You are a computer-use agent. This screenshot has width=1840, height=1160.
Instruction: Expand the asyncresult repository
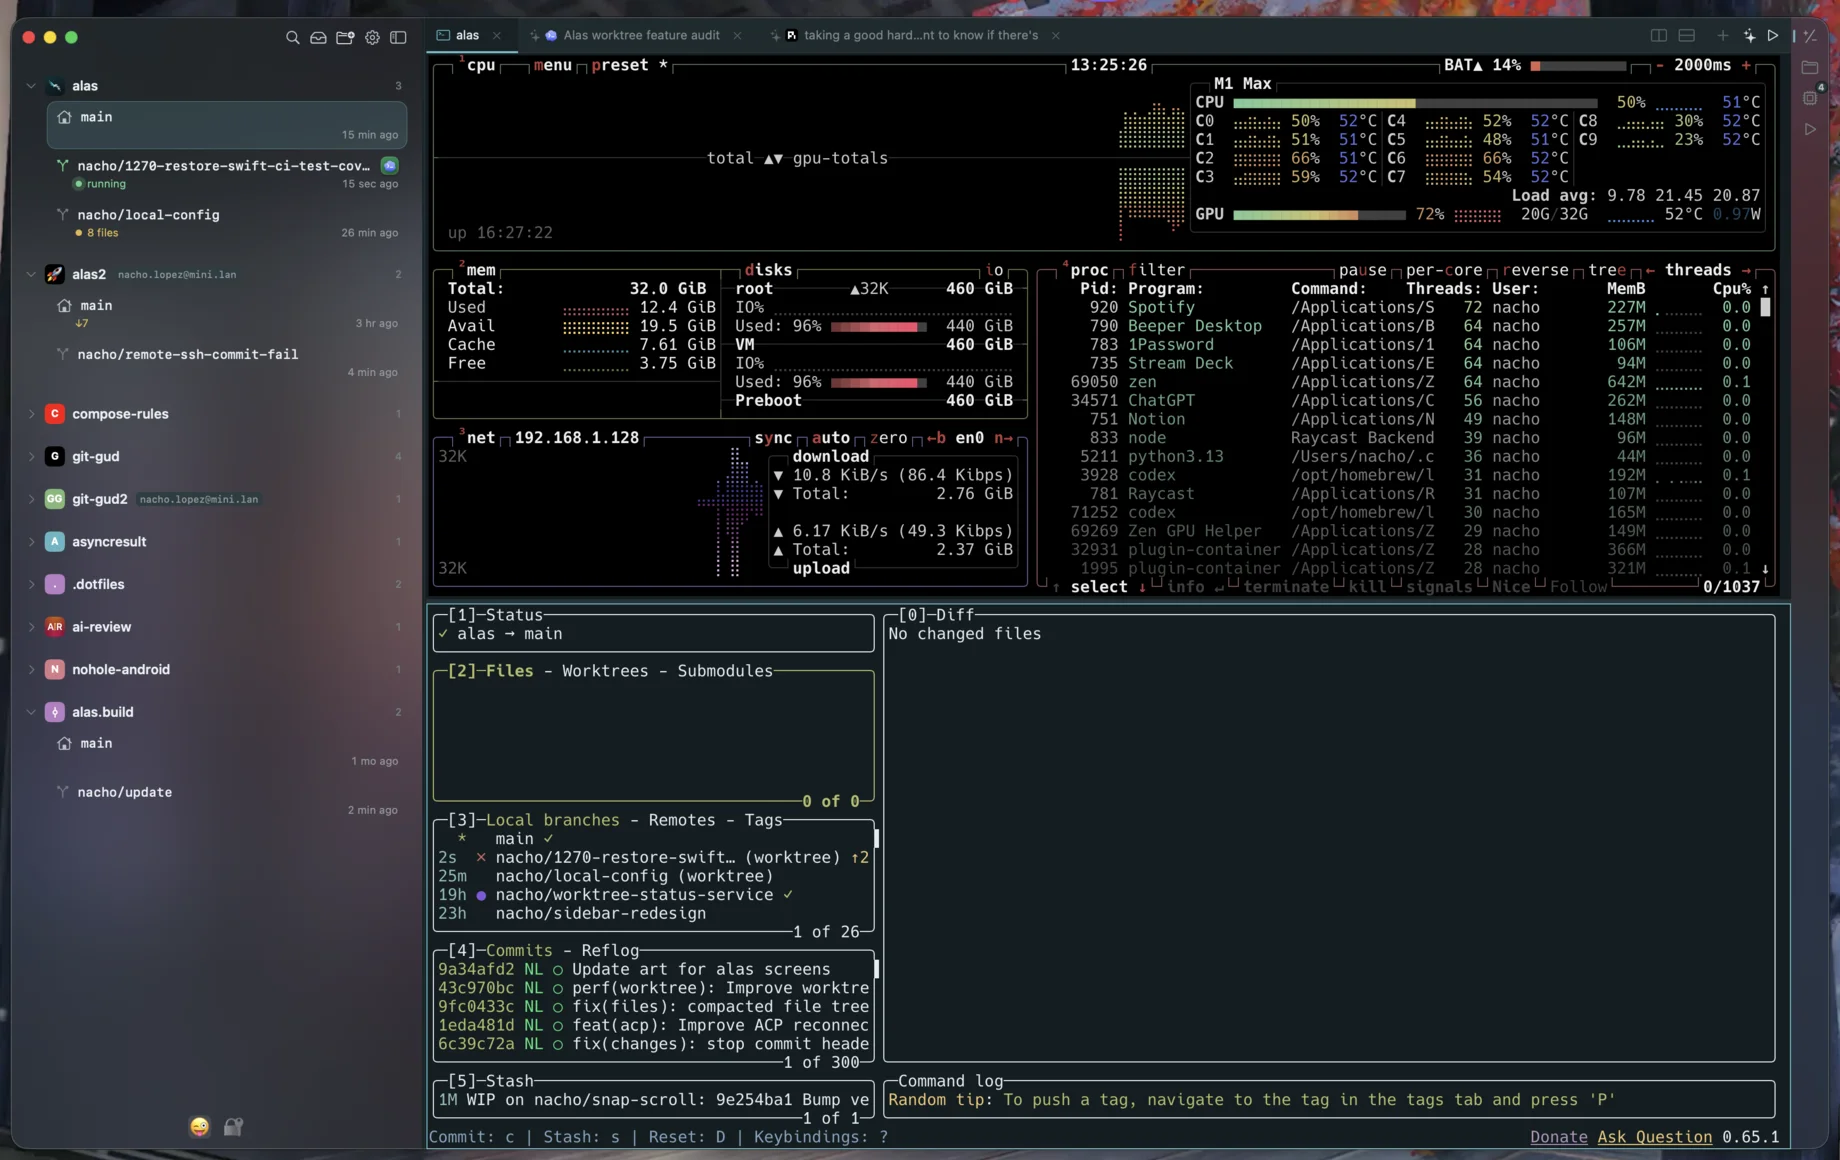[31, 542]
